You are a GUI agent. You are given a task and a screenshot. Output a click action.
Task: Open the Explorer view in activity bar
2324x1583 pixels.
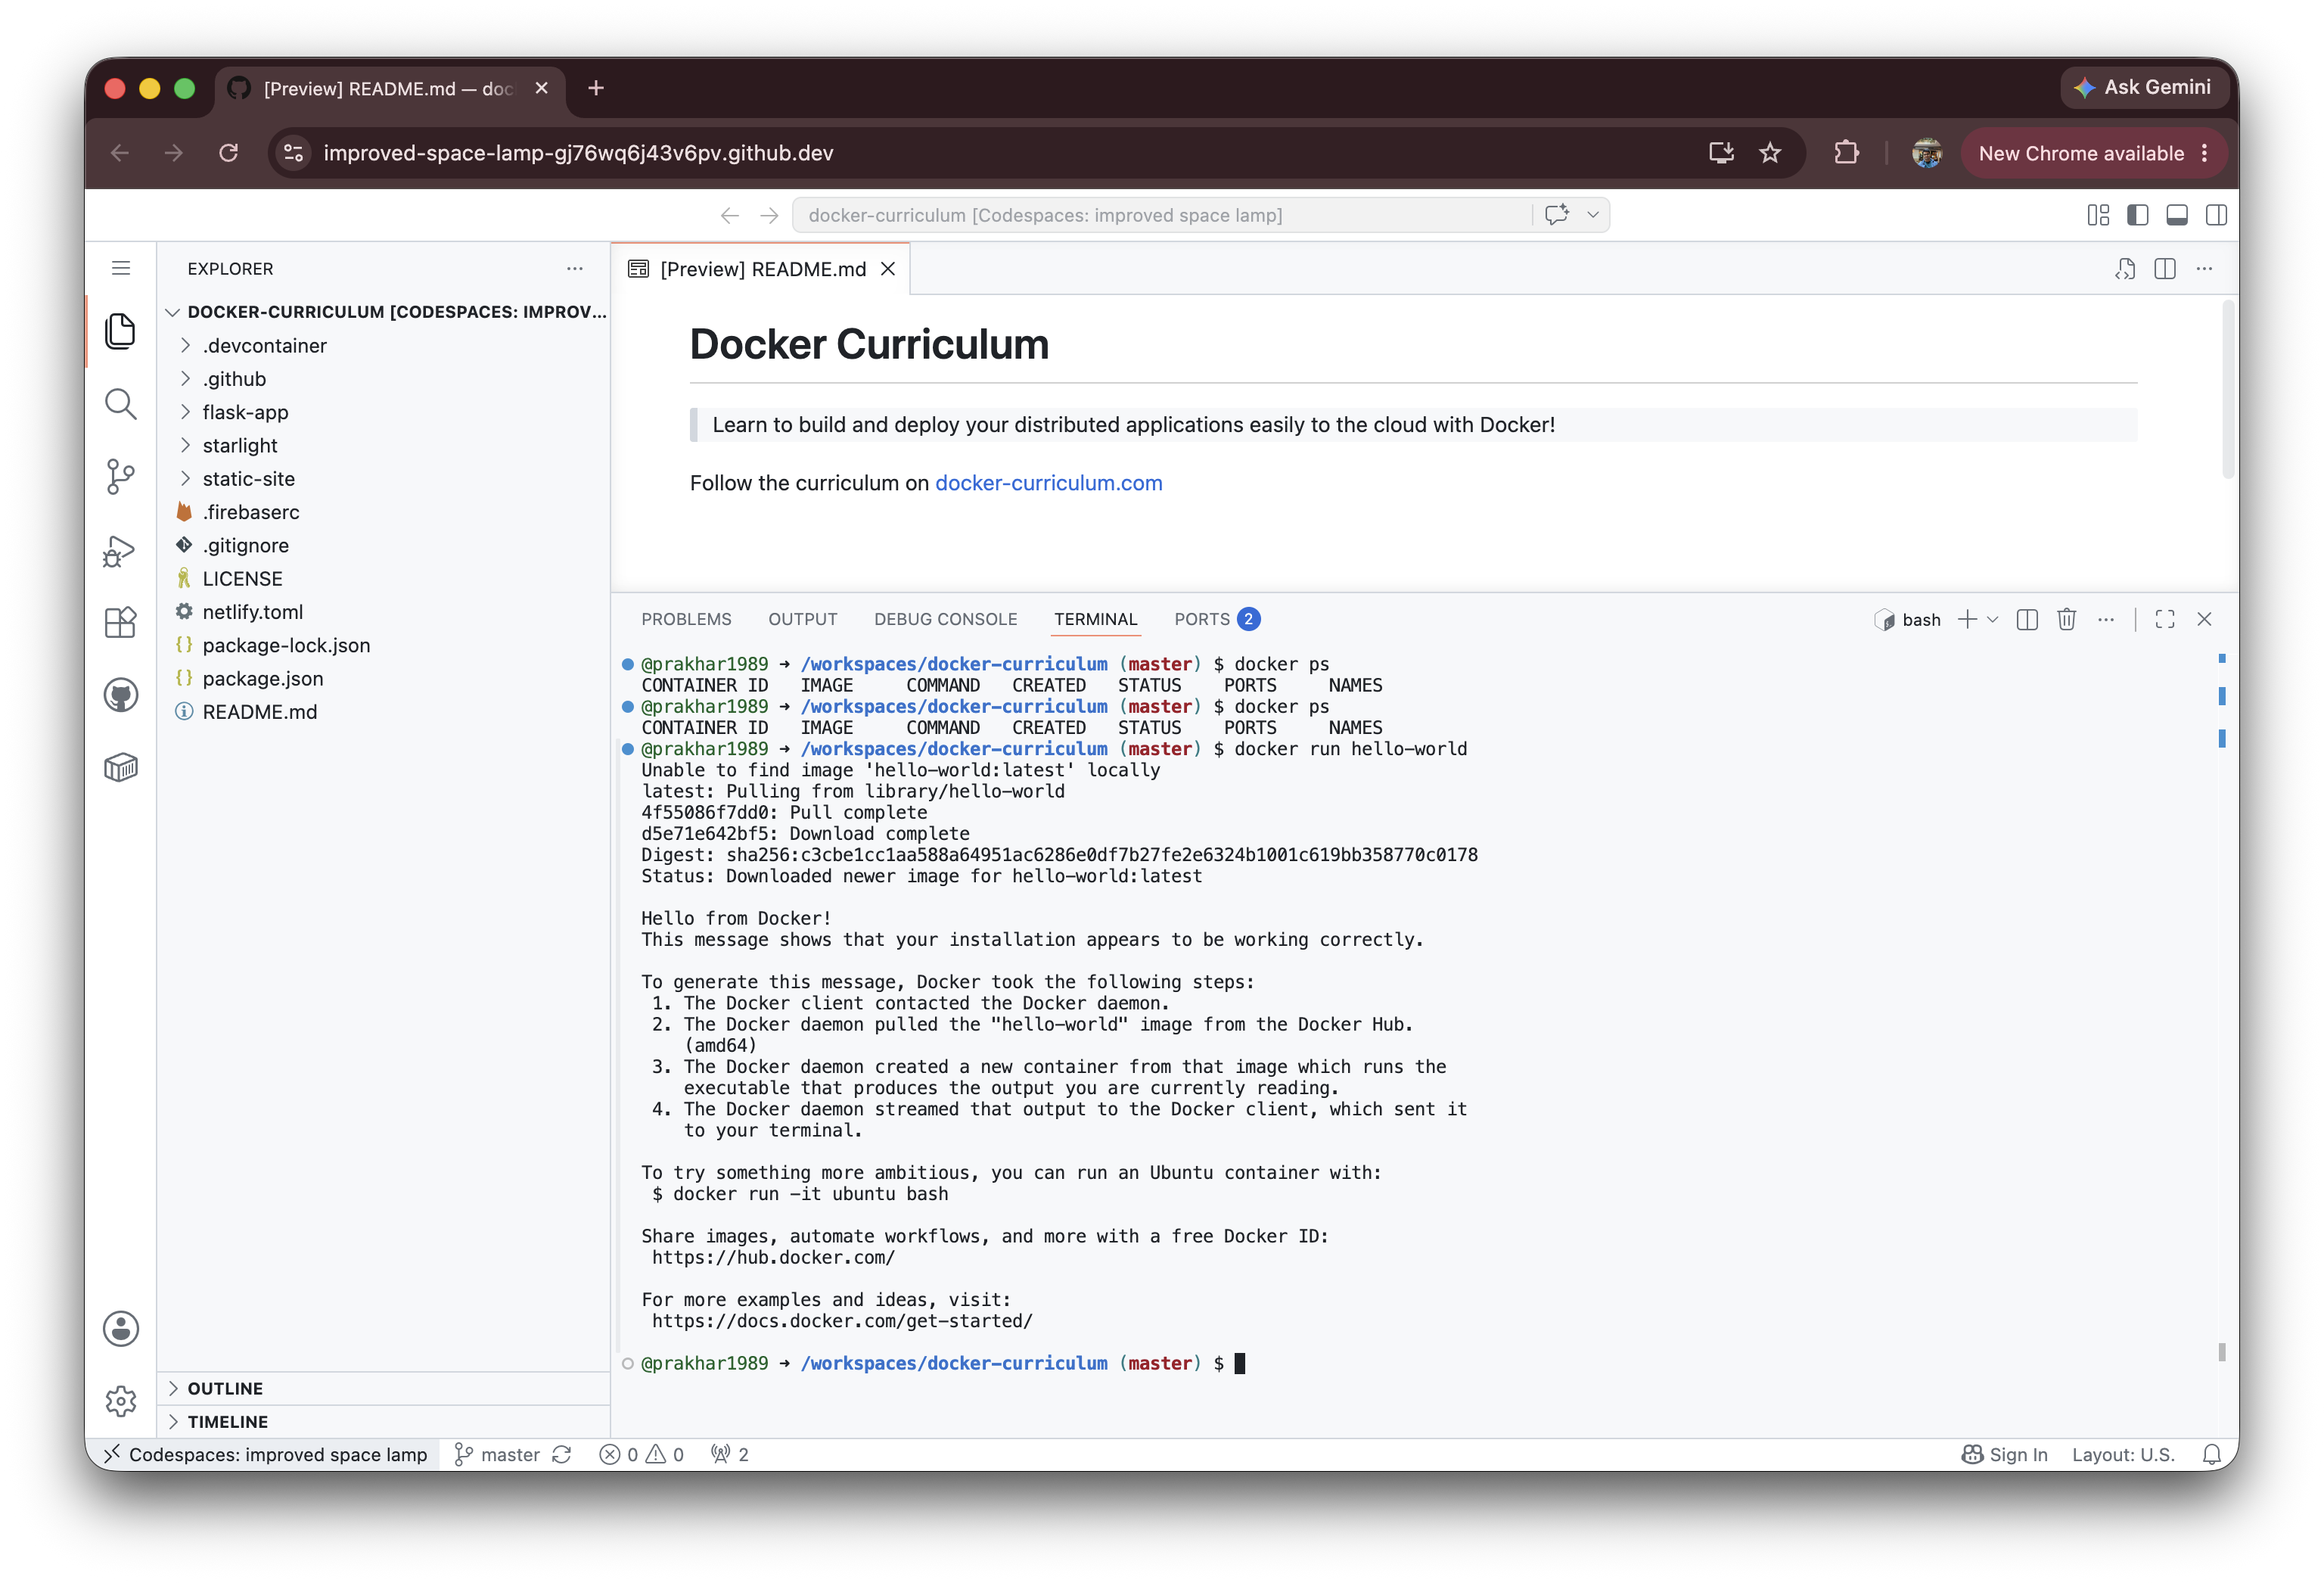point(120,331)
